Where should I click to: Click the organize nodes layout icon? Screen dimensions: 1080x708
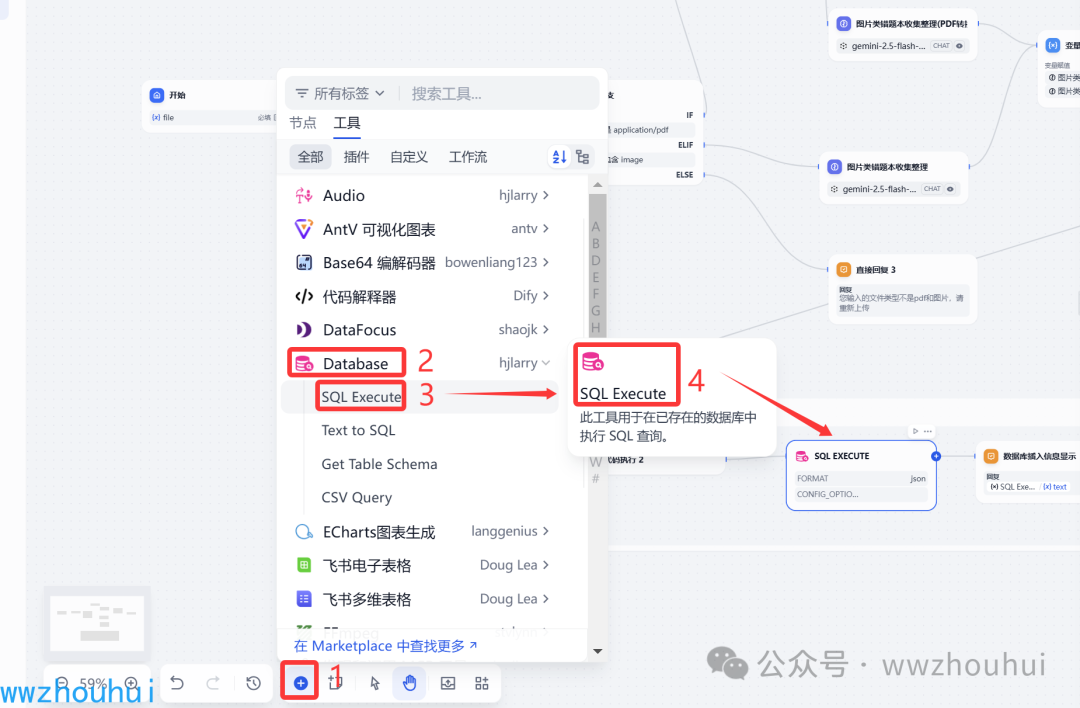[x=482, y=683]
